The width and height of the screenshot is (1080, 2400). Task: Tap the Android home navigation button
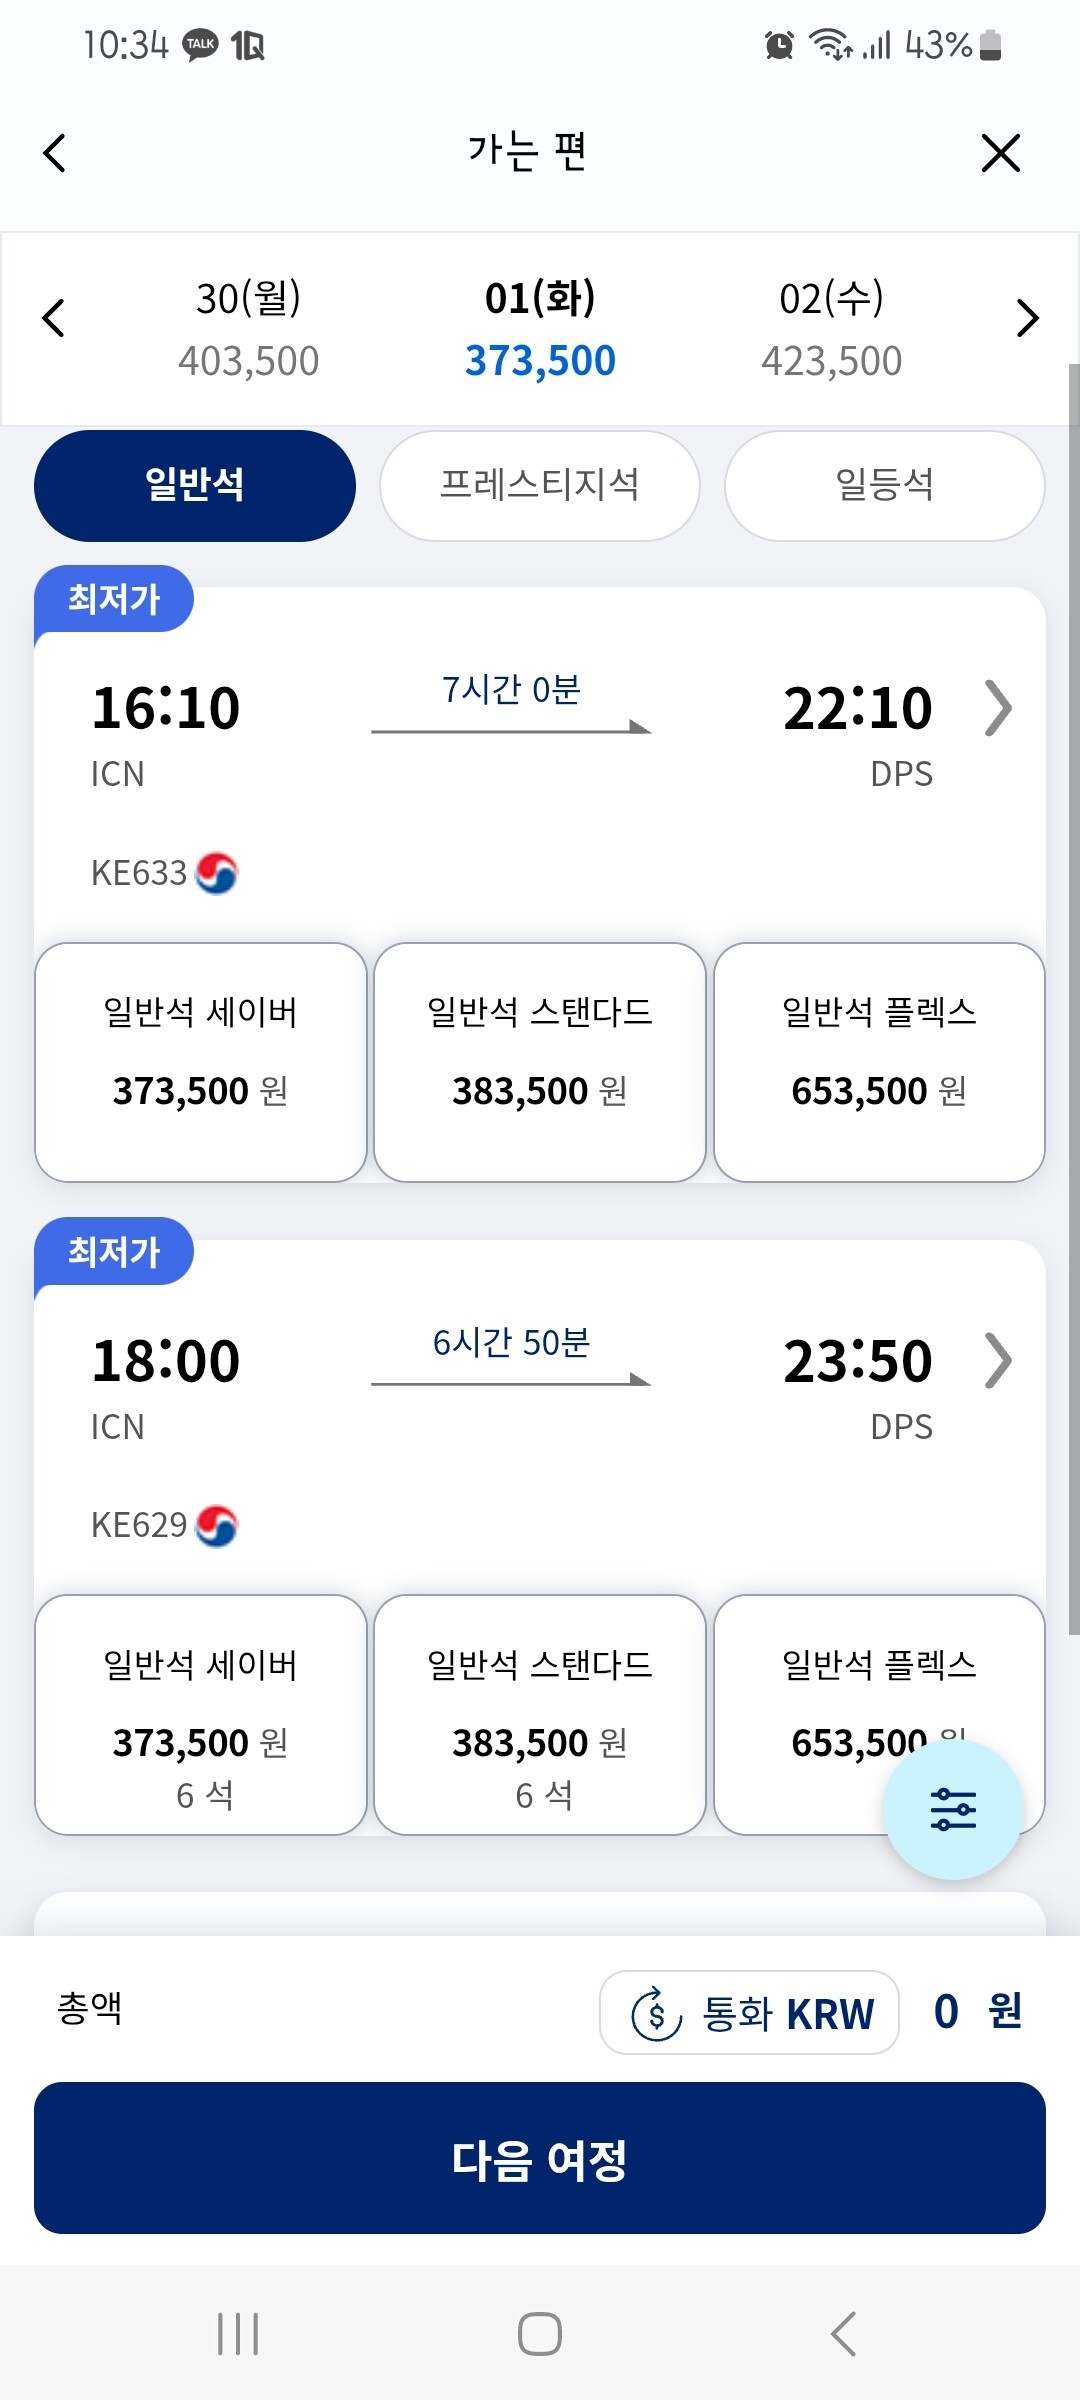(x=540, y=2333)
